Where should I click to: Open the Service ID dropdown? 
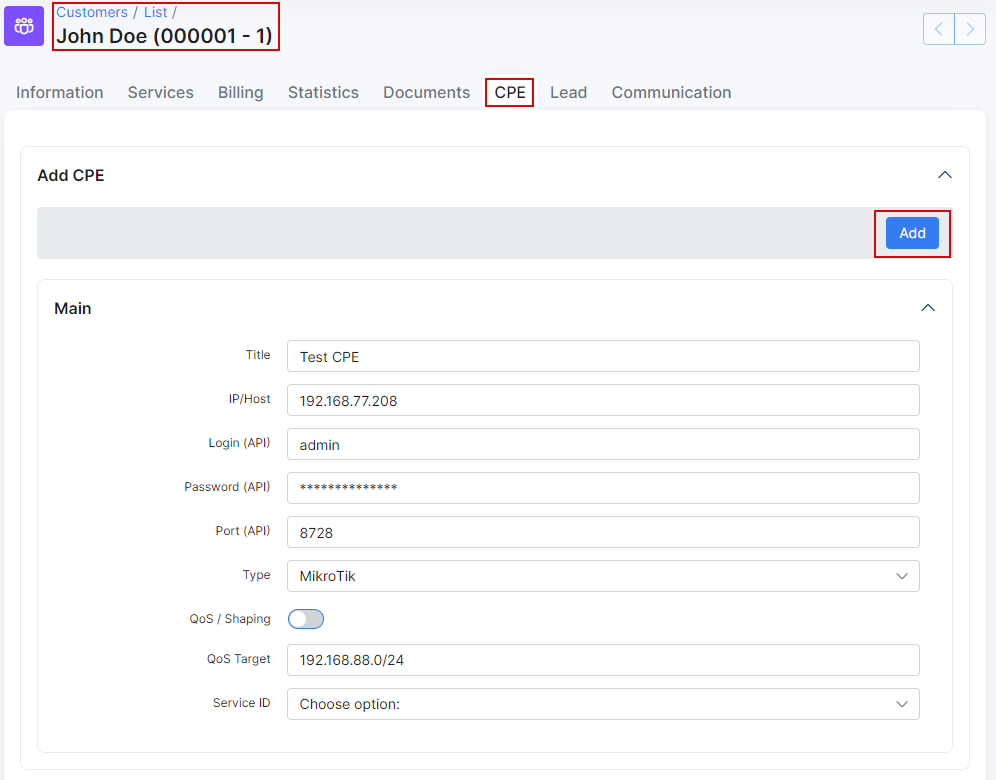[603, 704]
